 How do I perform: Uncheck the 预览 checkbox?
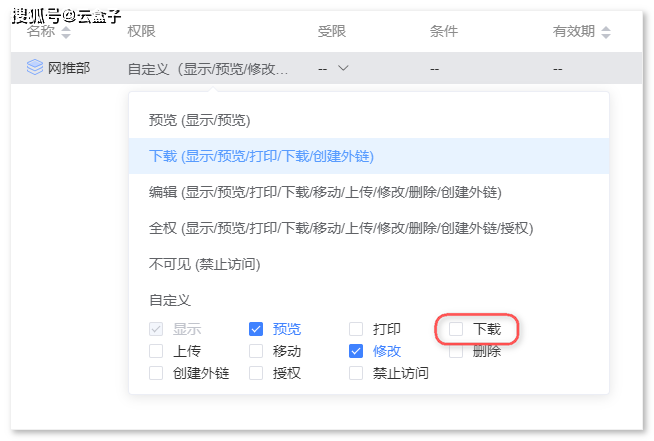256,329
